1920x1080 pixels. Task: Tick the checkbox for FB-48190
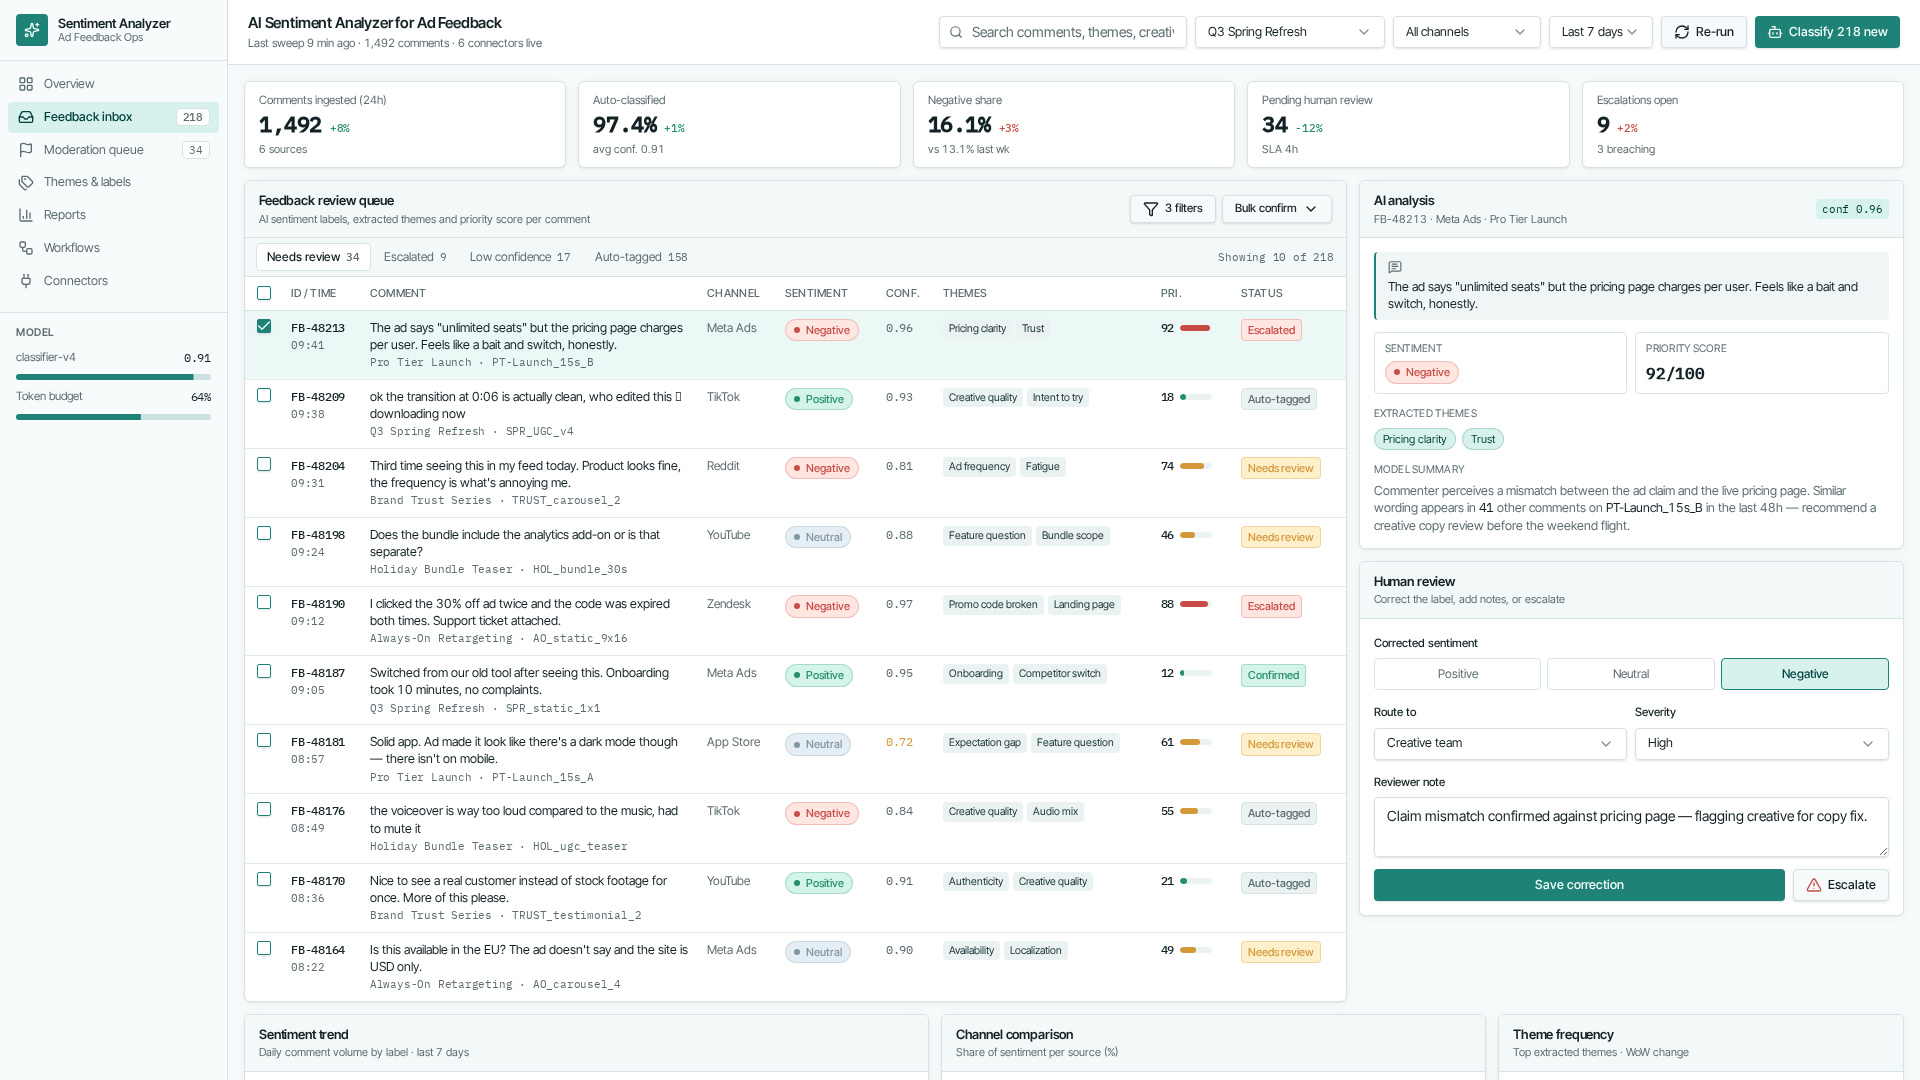click(x=264, y=602)
